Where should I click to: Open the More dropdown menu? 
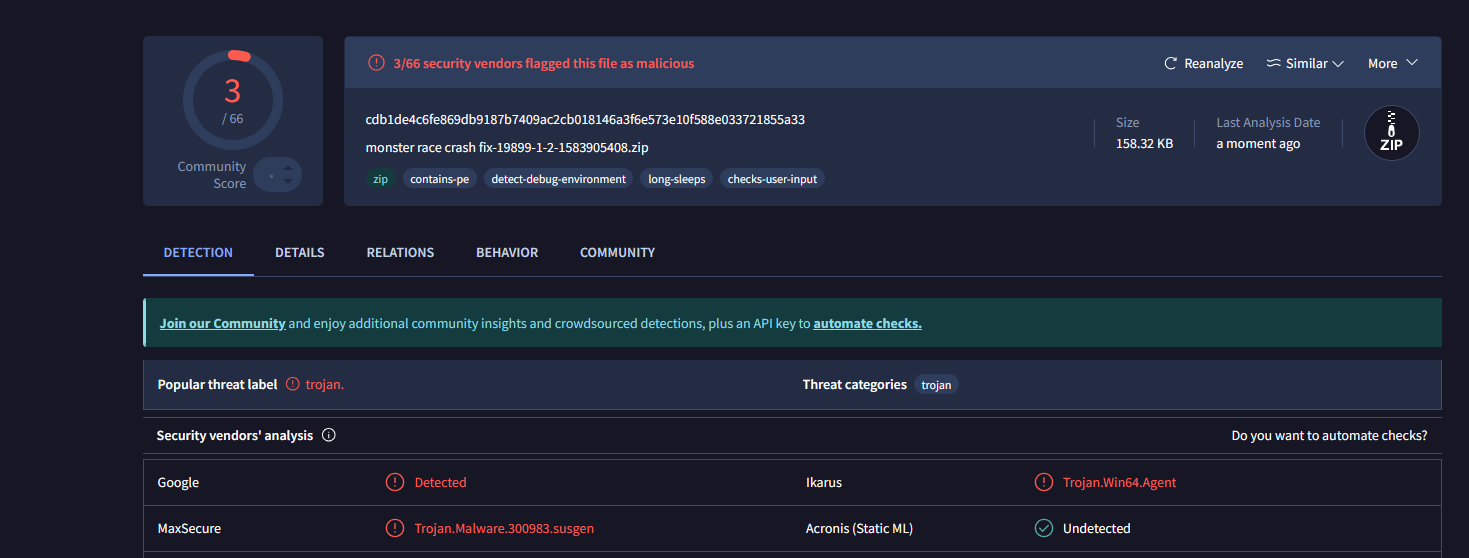1393,63
